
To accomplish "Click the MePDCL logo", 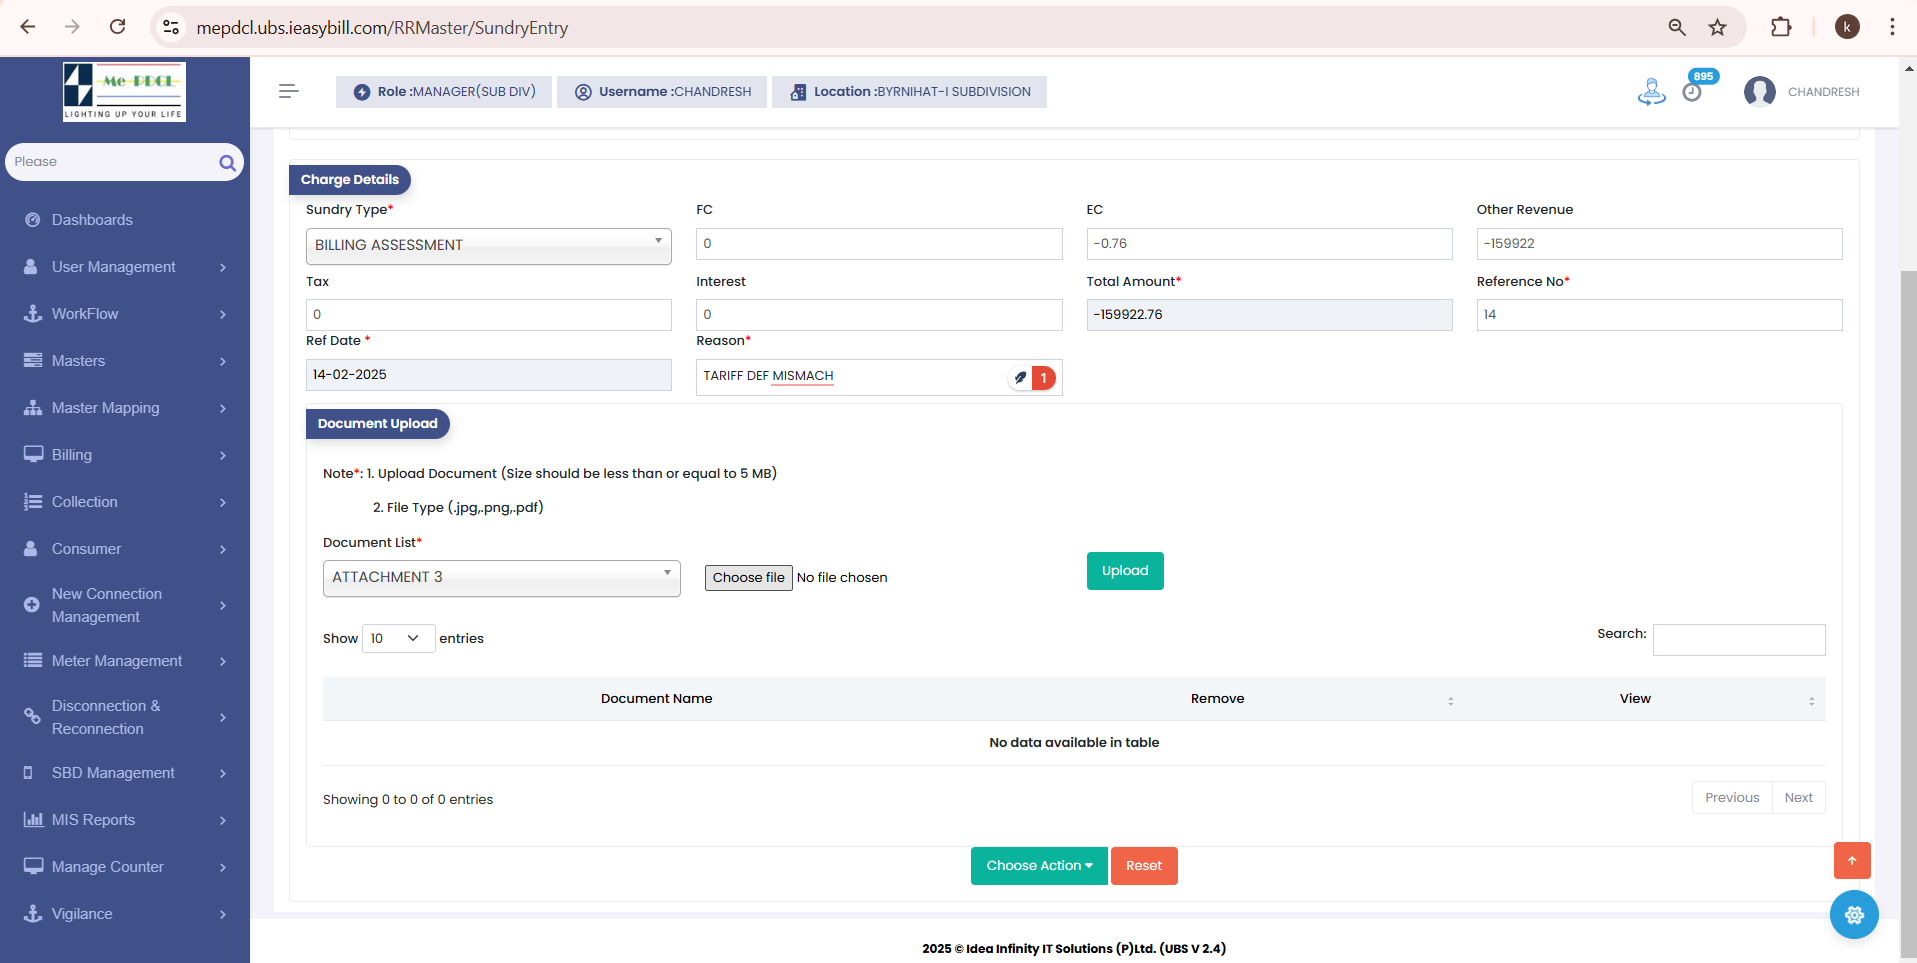I will pos(124,92).
